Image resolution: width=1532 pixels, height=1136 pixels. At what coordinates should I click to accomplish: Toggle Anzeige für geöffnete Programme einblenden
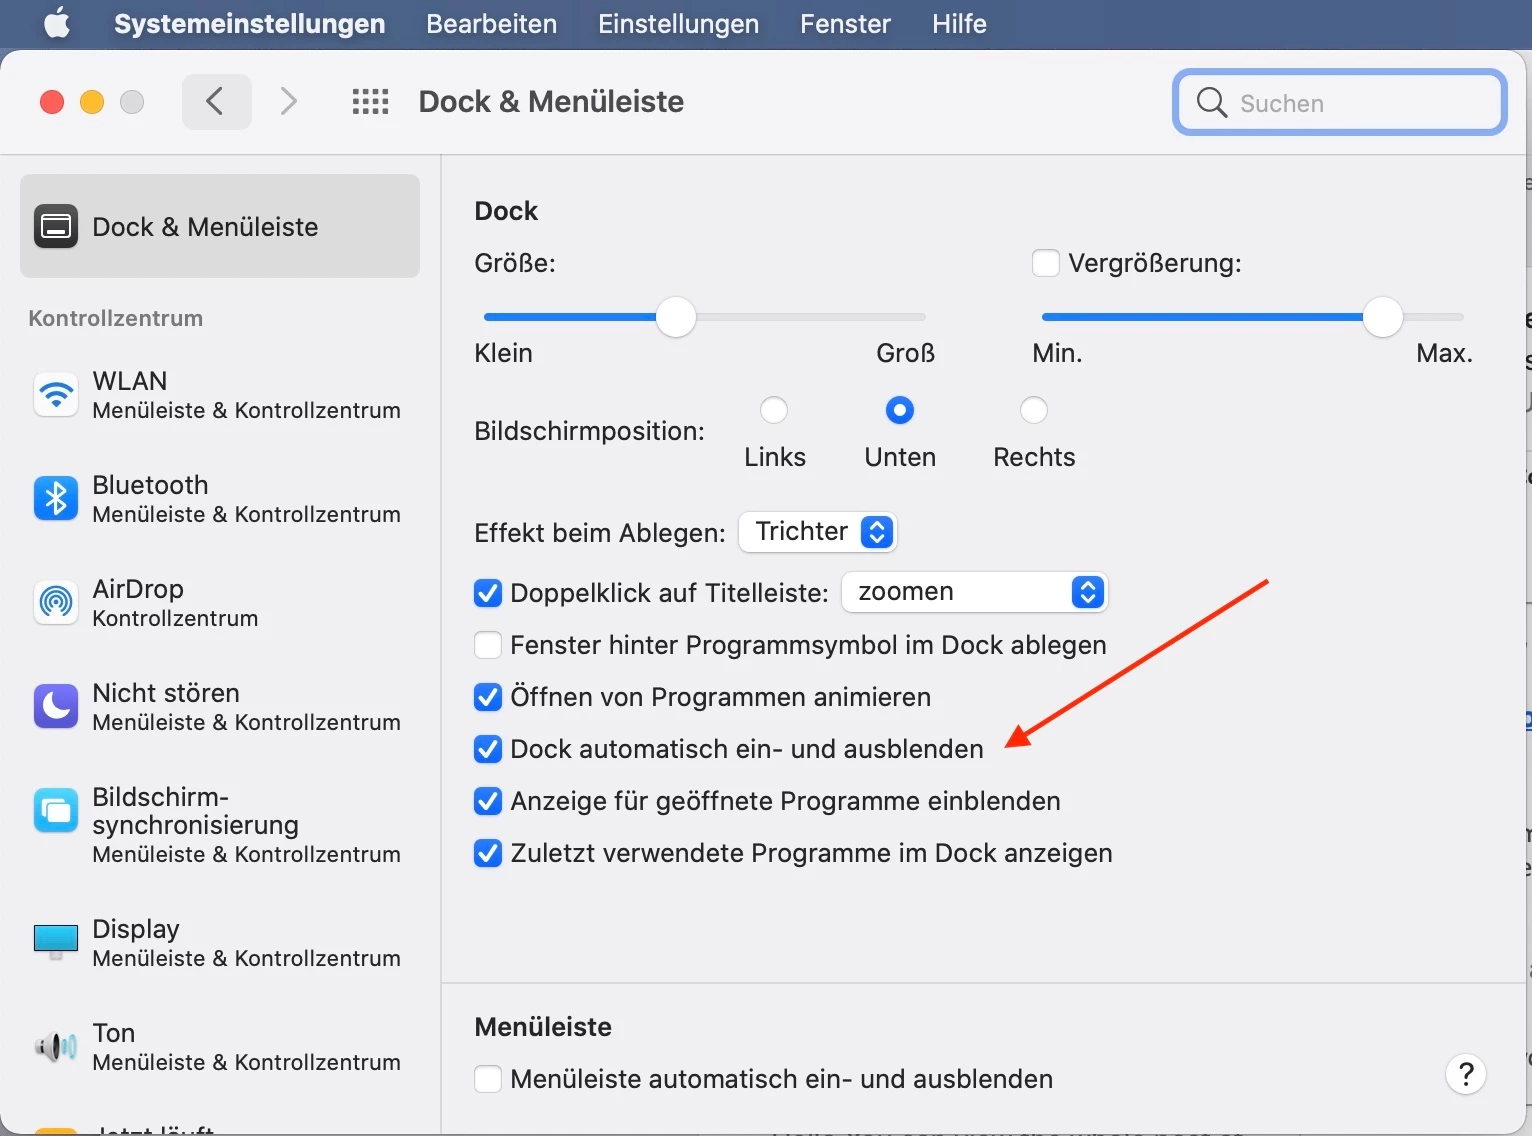[488, 801]
